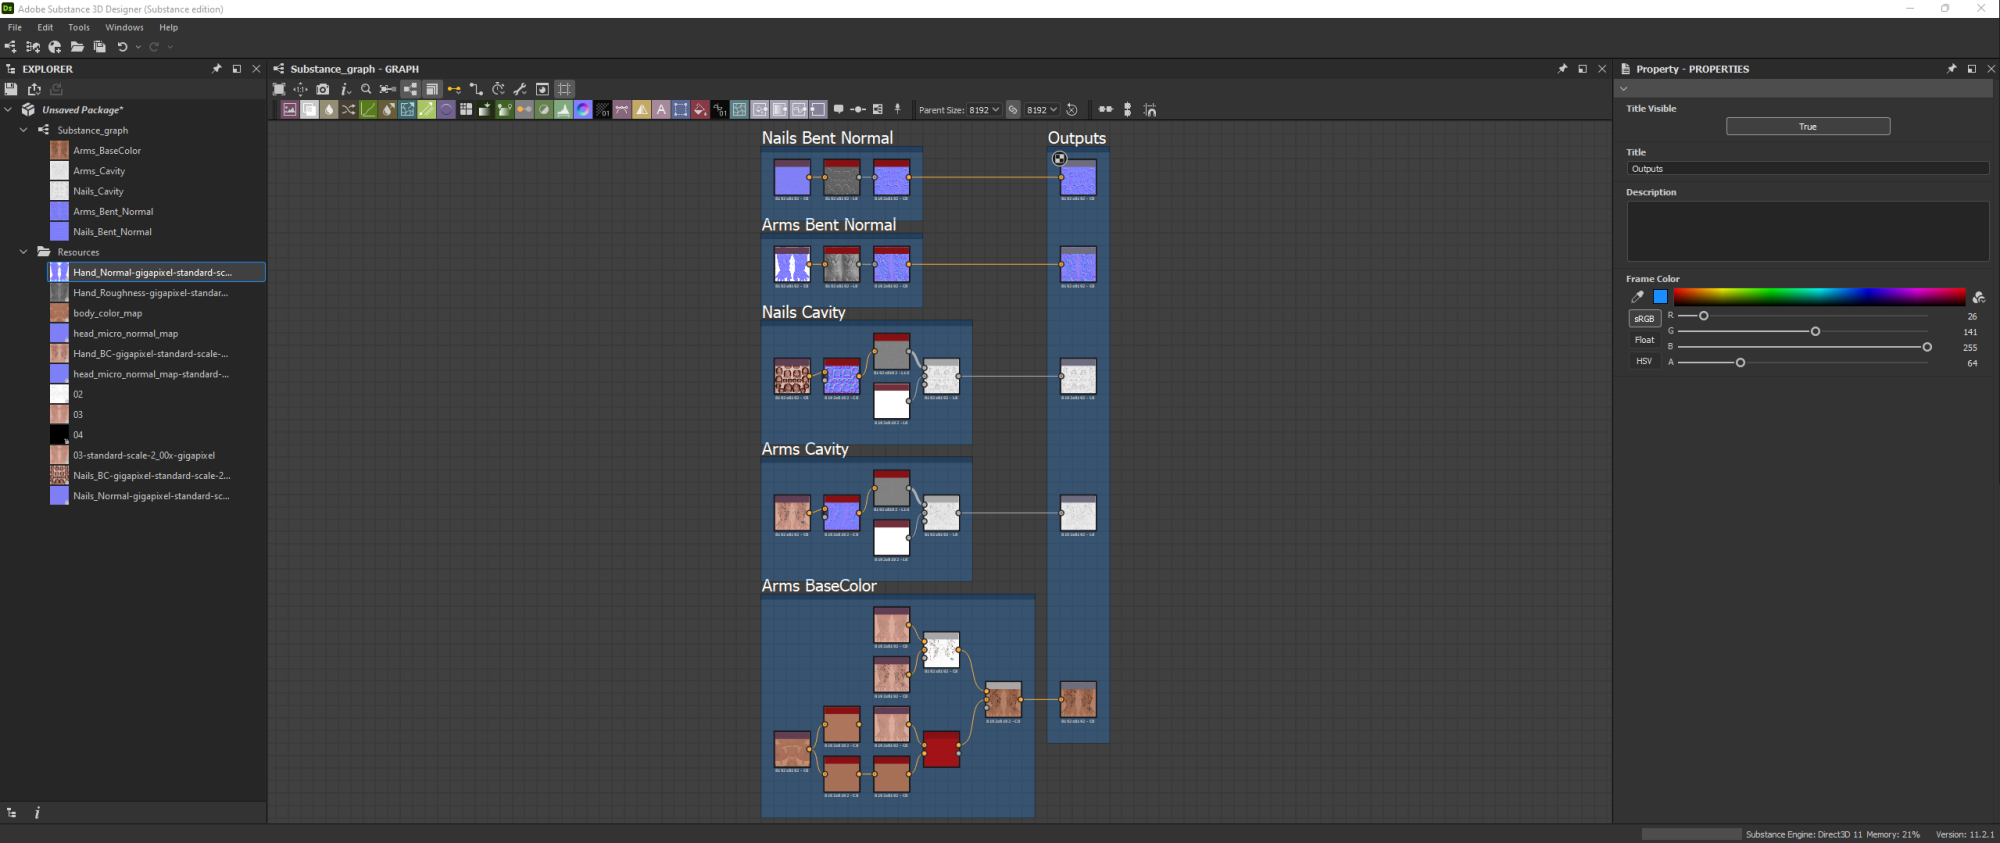Screen dimensions: 2000x843
Task: Select the Nails_Cavity output in Explorer
Action: pyautogui.click(x=98, y=191)
